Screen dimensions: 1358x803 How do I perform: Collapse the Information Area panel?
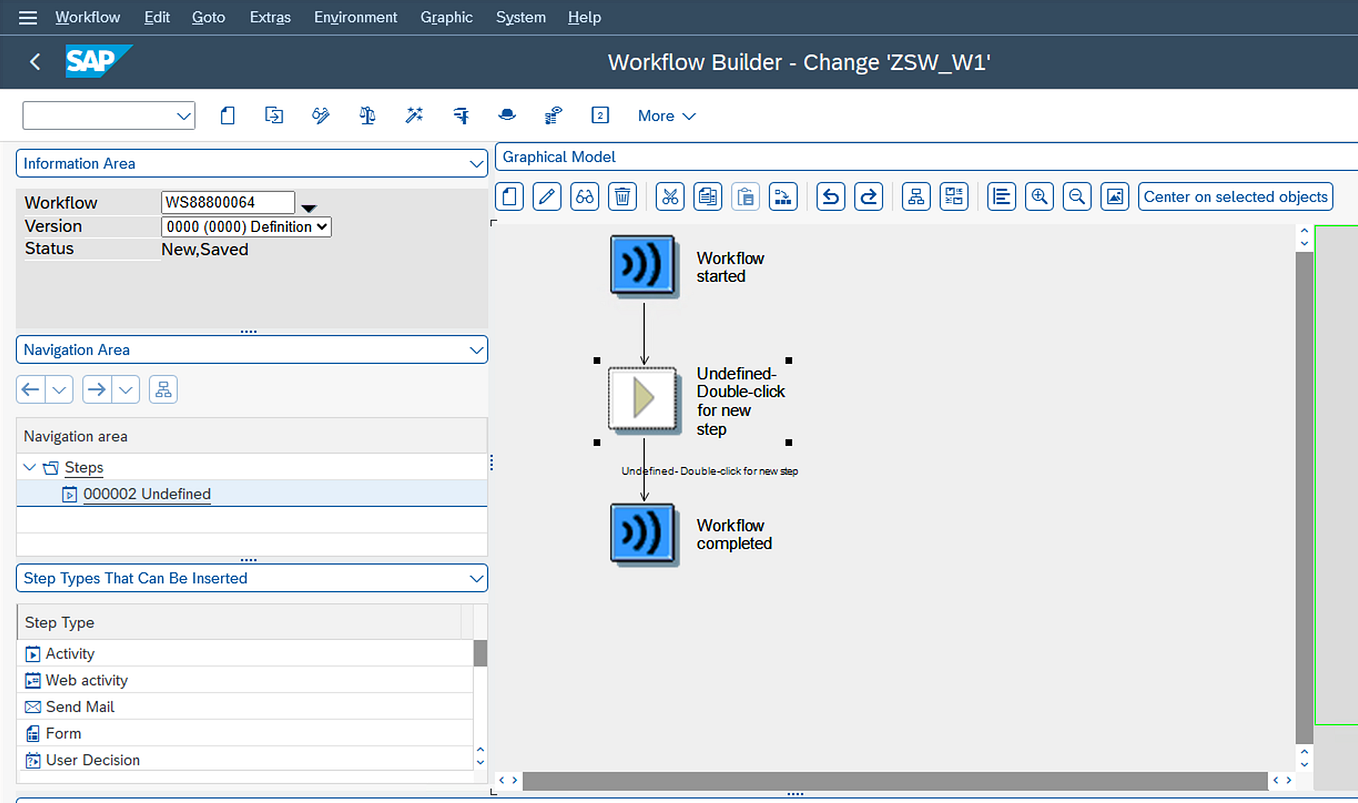[476, 163]
